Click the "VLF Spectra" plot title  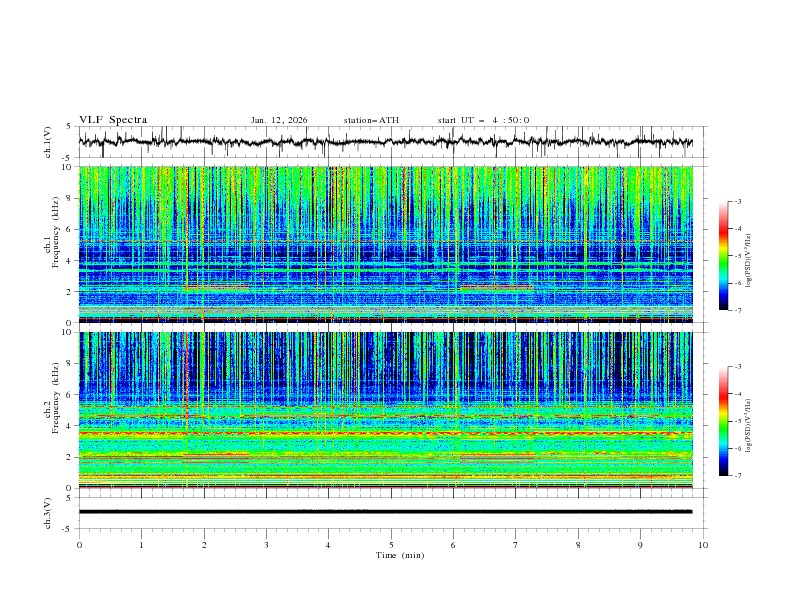point(113,120)
